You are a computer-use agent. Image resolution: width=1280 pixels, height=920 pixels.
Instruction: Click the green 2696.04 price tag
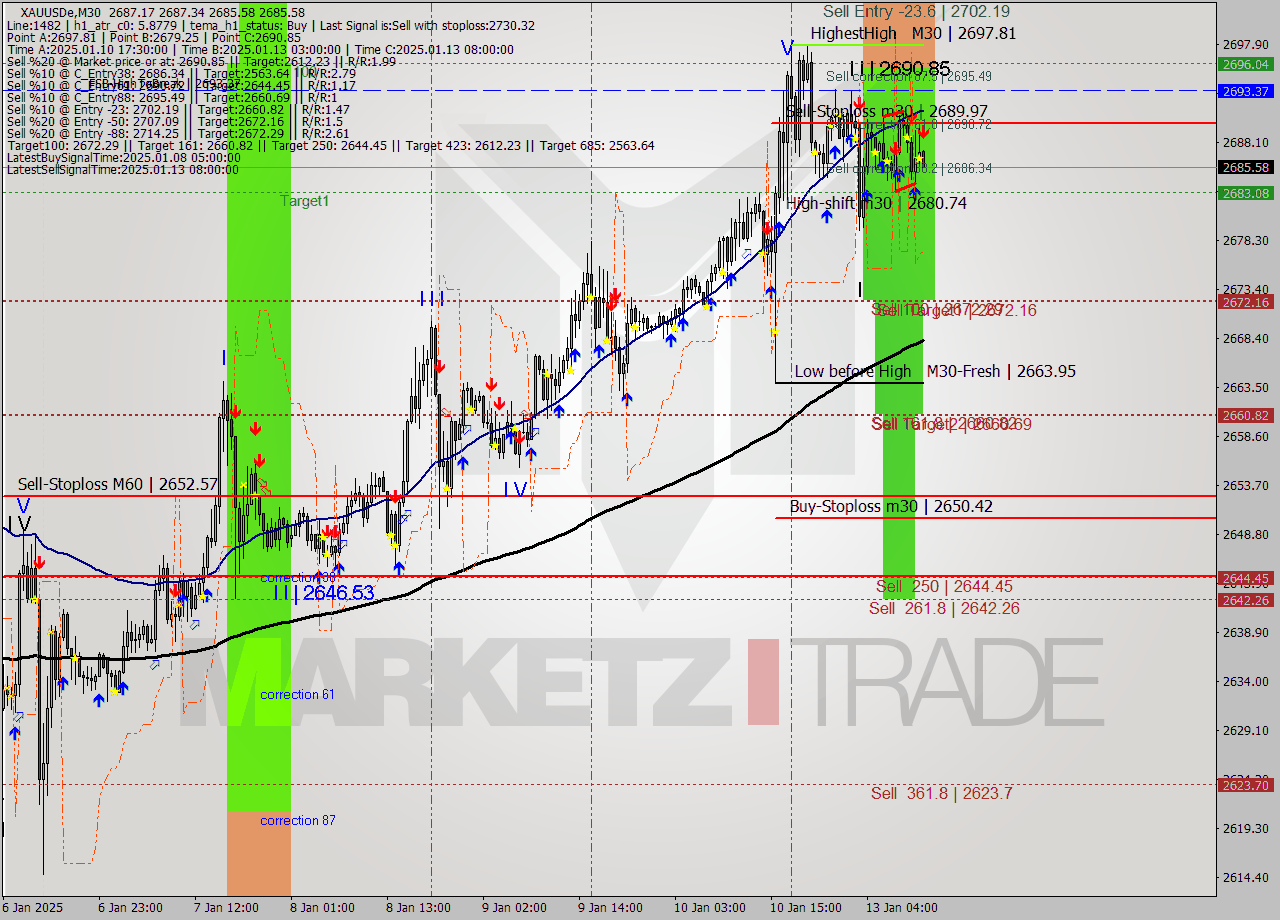coord(1245,64)
